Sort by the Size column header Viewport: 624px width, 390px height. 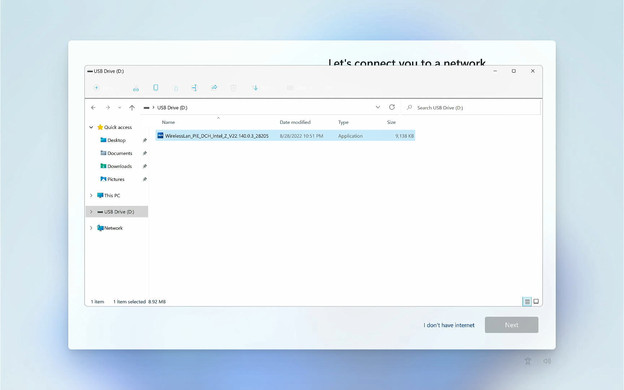(391, 122)
